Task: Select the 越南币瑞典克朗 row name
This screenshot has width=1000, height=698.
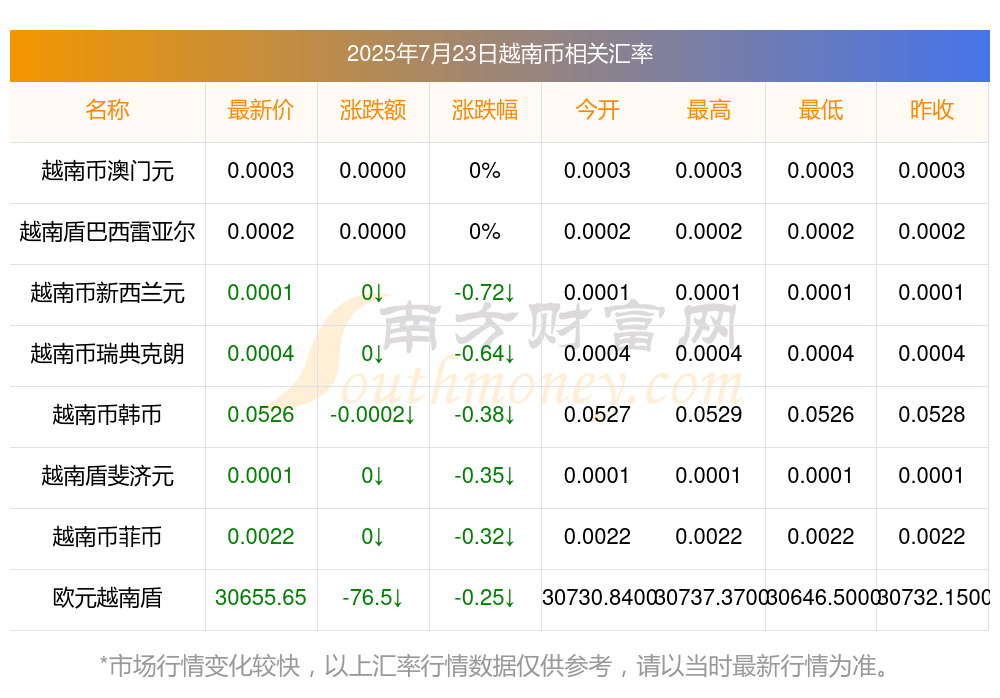Action: (107, 353)
